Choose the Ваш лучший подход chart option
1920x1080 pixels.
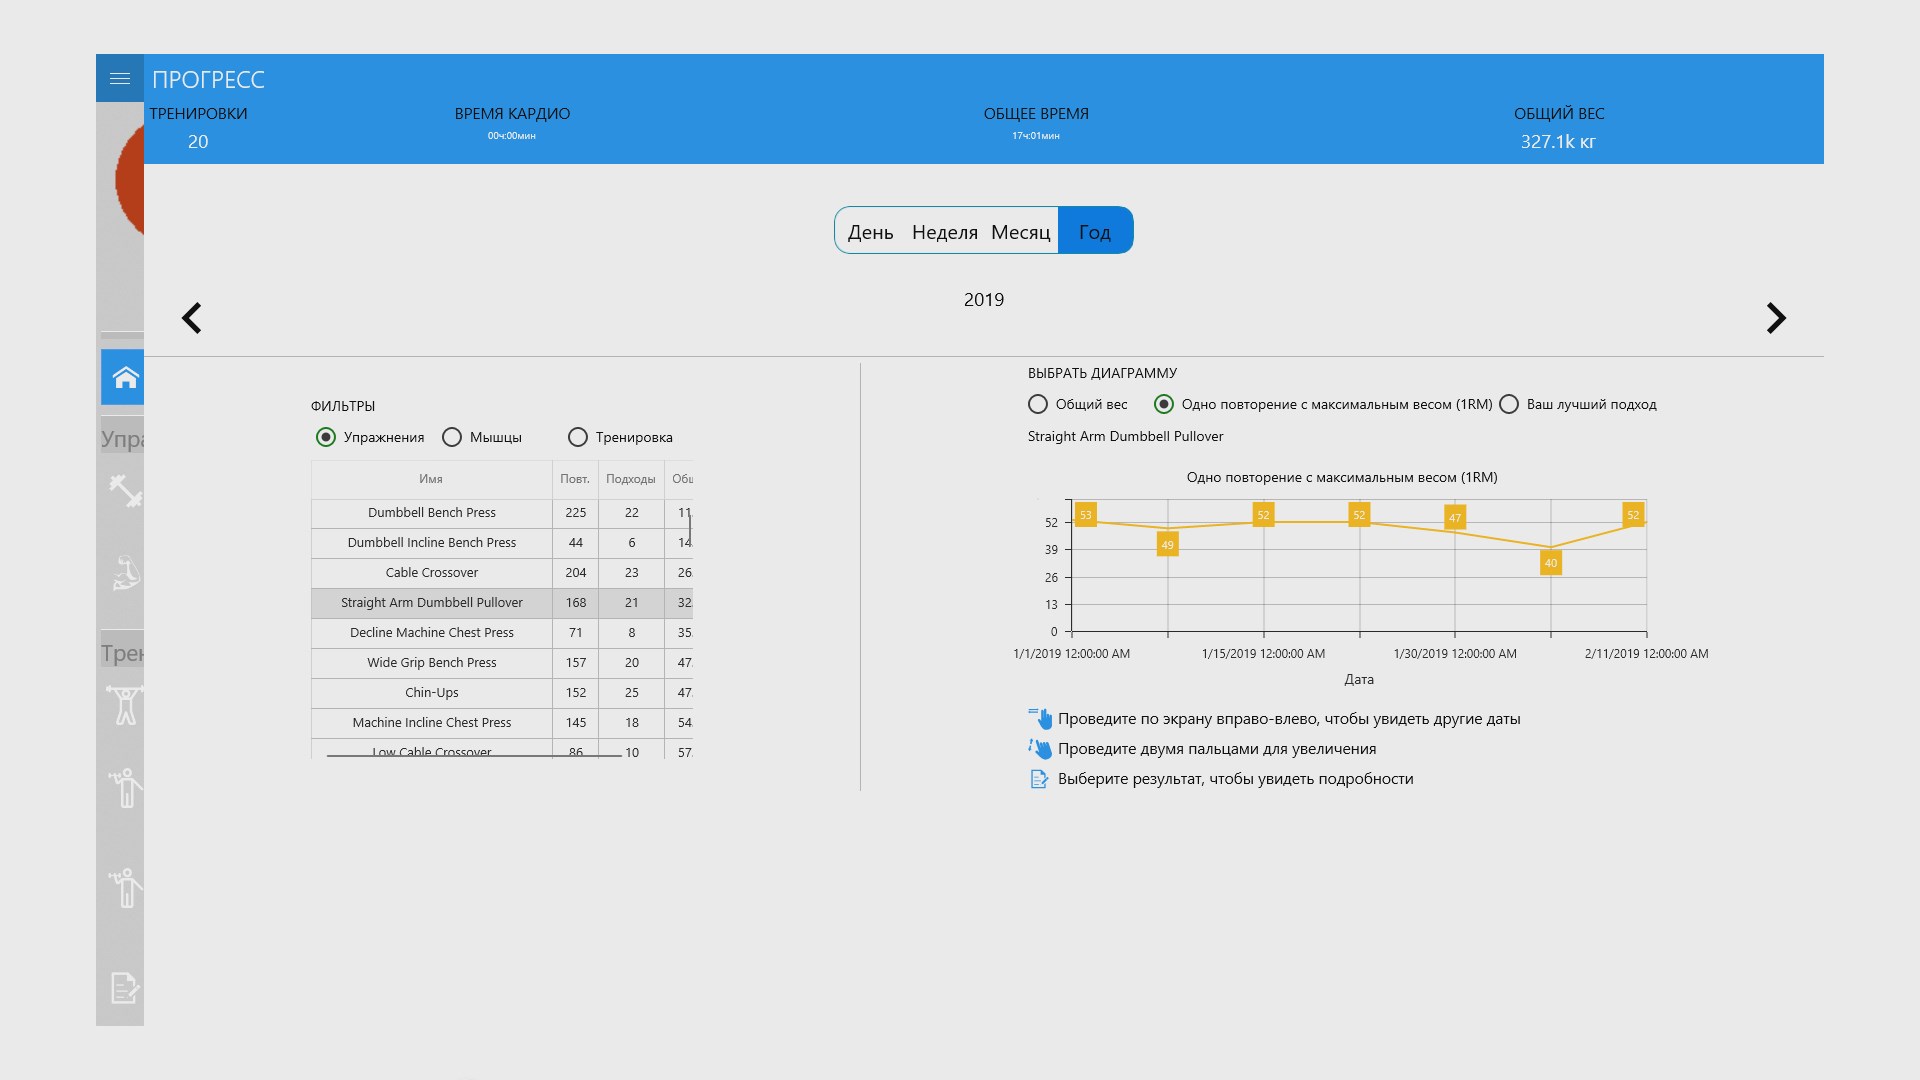click(1509, 404)
